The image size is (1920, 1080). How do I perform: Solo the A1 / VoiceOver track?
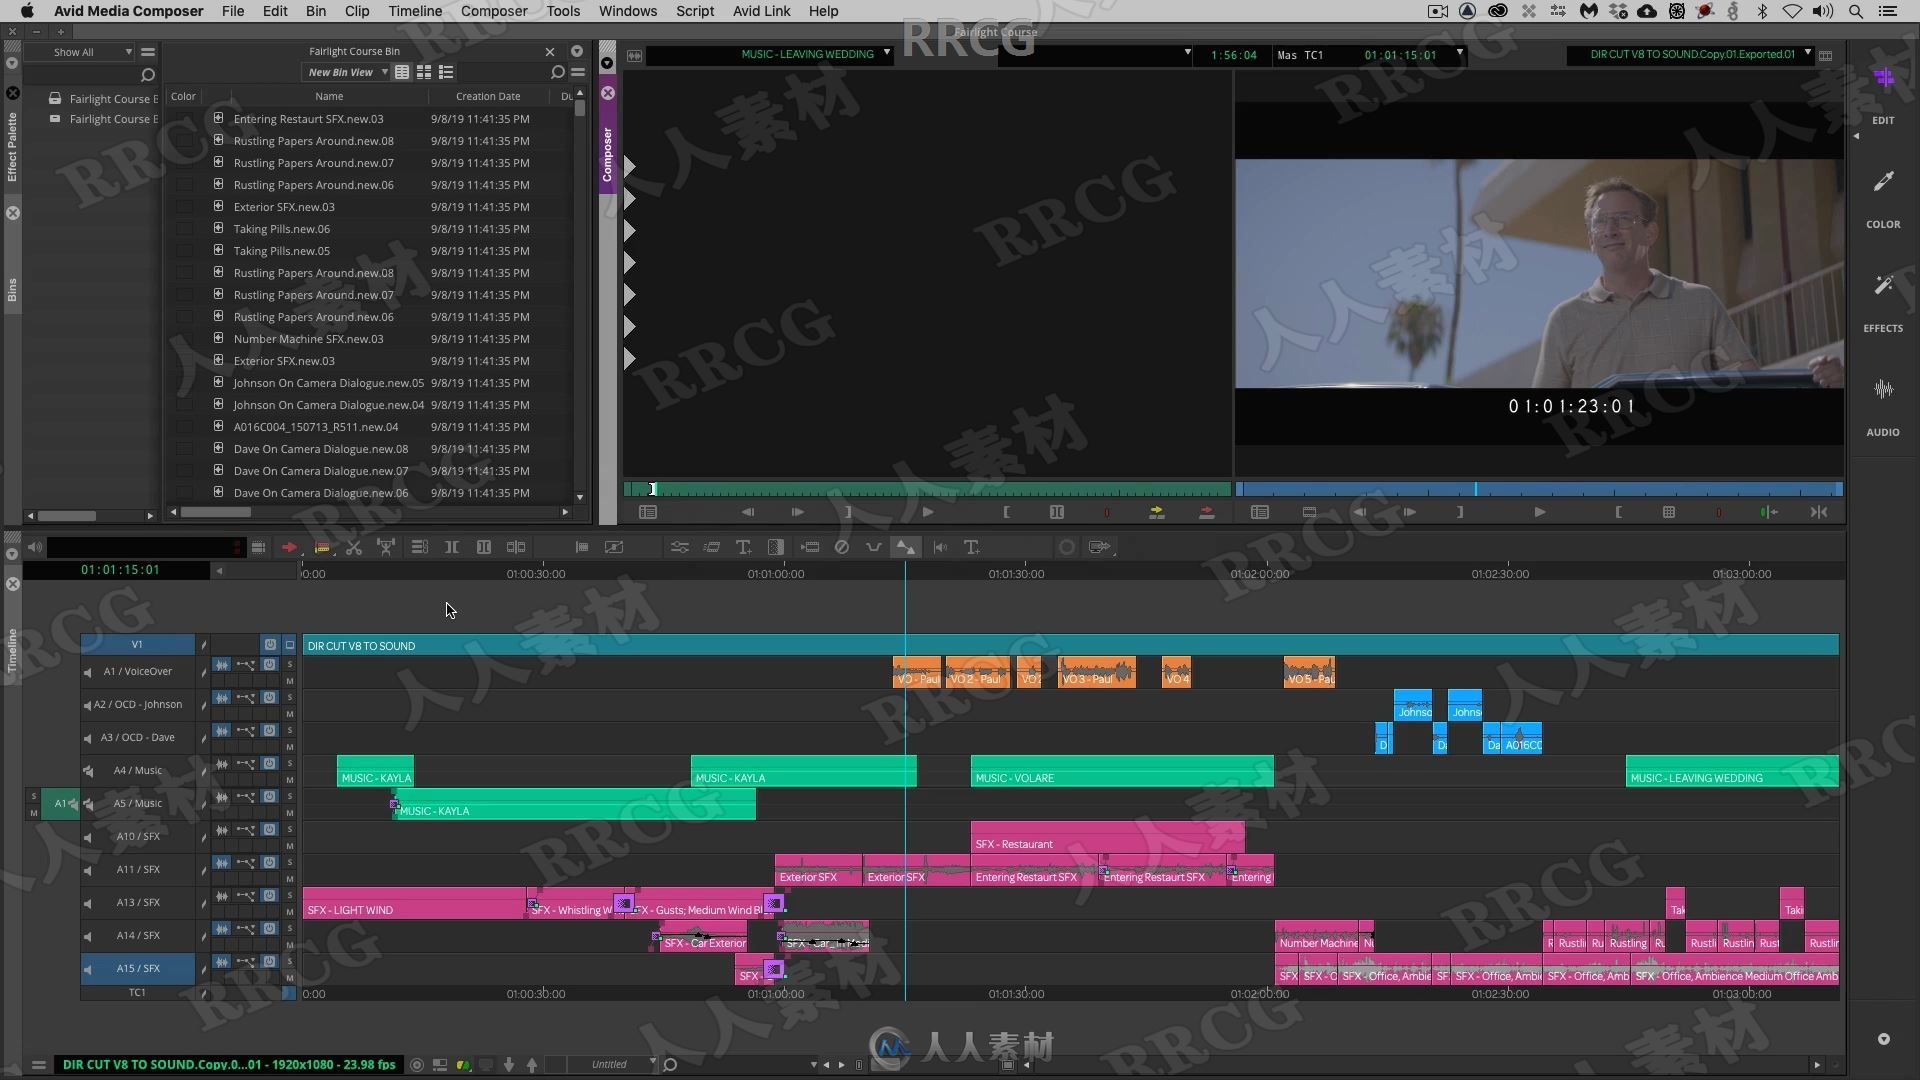click(x=290, y=665)
